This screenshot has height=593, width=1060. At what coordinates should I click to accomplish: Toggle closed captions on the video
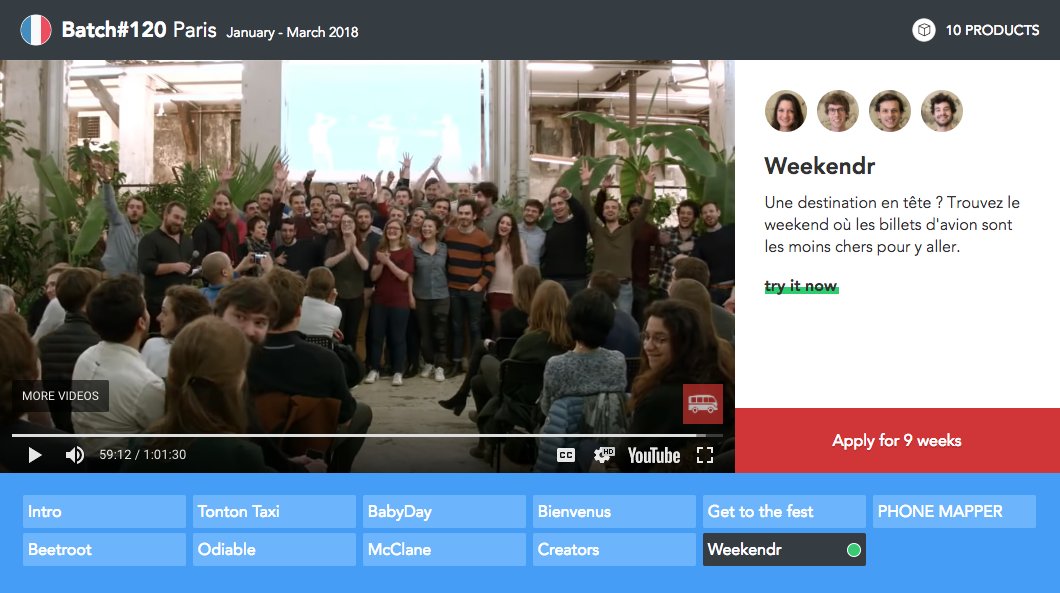pyautogui.click(x=566, y=455)
